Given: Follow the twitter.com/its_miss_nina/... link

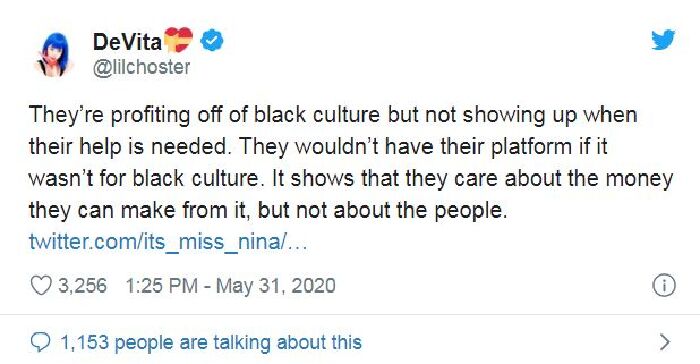Looking at the screenshot, I should point(168,242).
